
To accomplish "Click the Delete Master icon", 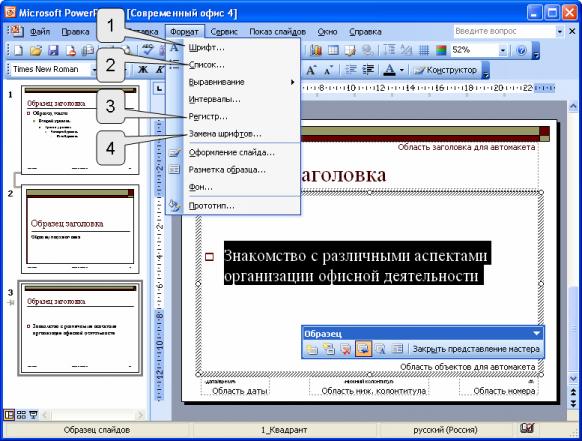I will [x=346, y=349].
